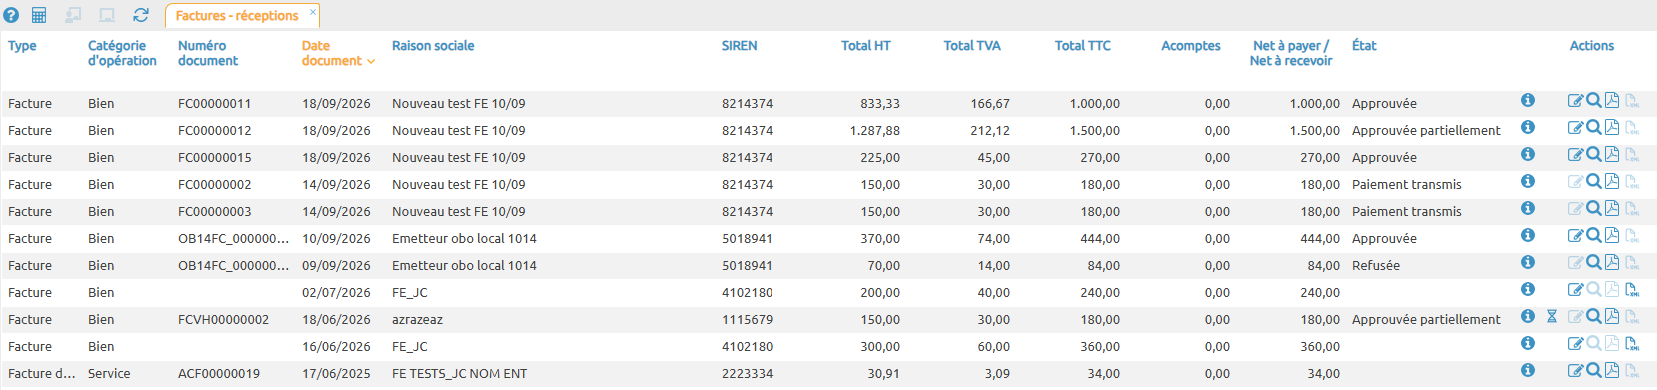
Task: Click hourglass icon on row FCVH00000002
Action: tap(1552, 316)
